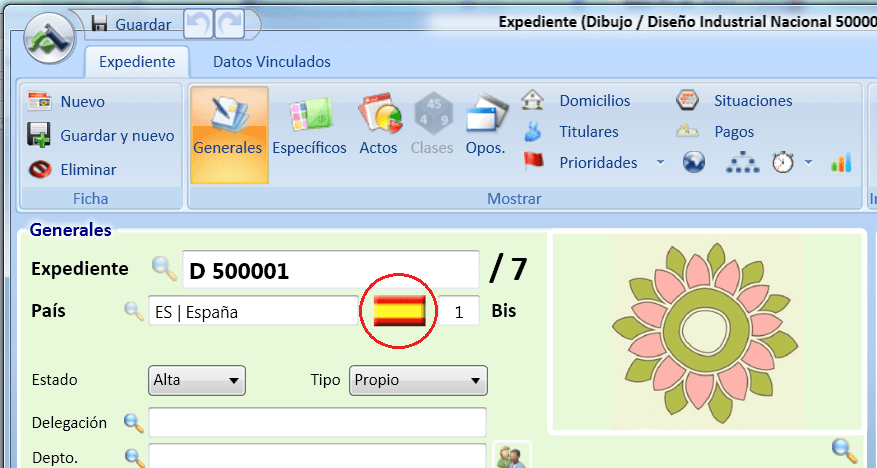Open the Actos section
The image size is (877, 468).
point(379,126)
